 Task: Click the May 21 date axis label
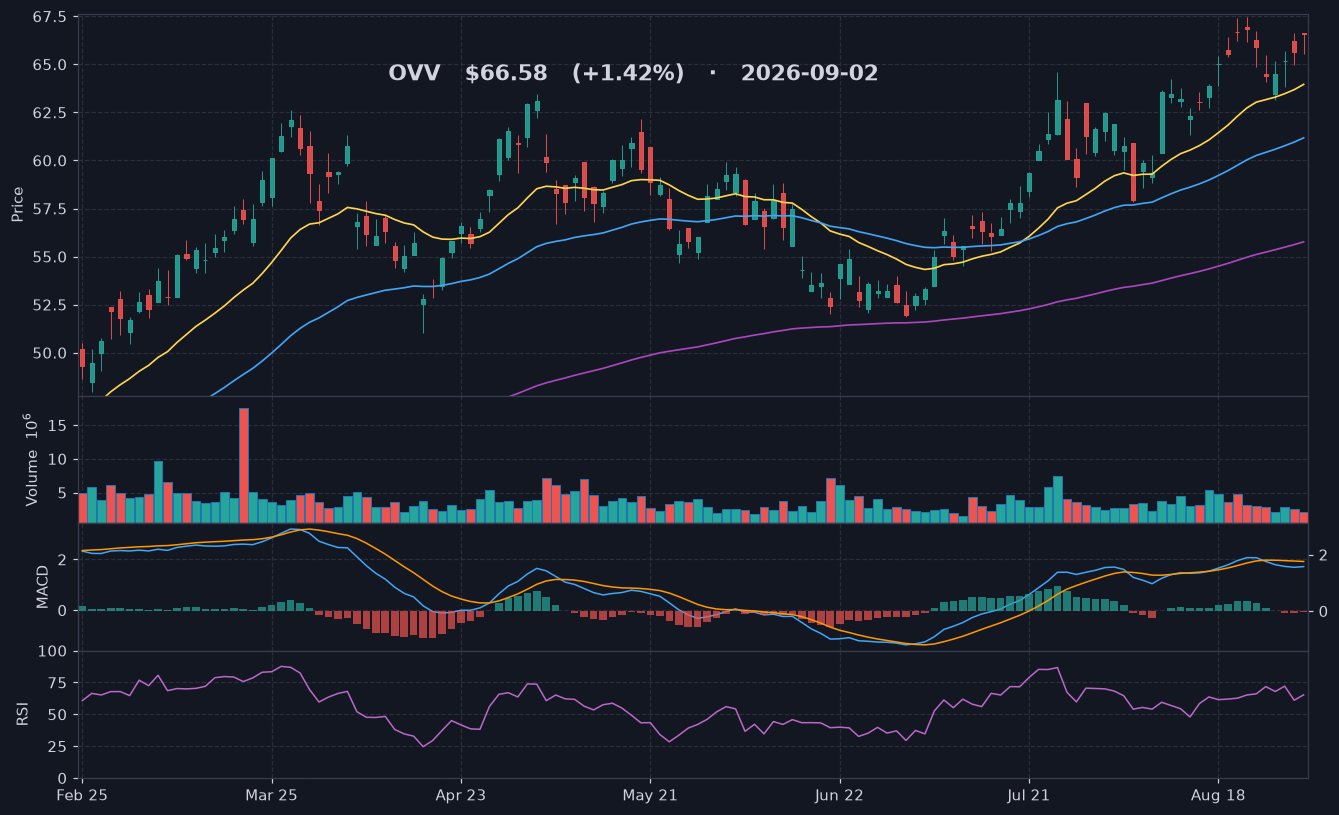coord(650,797)
